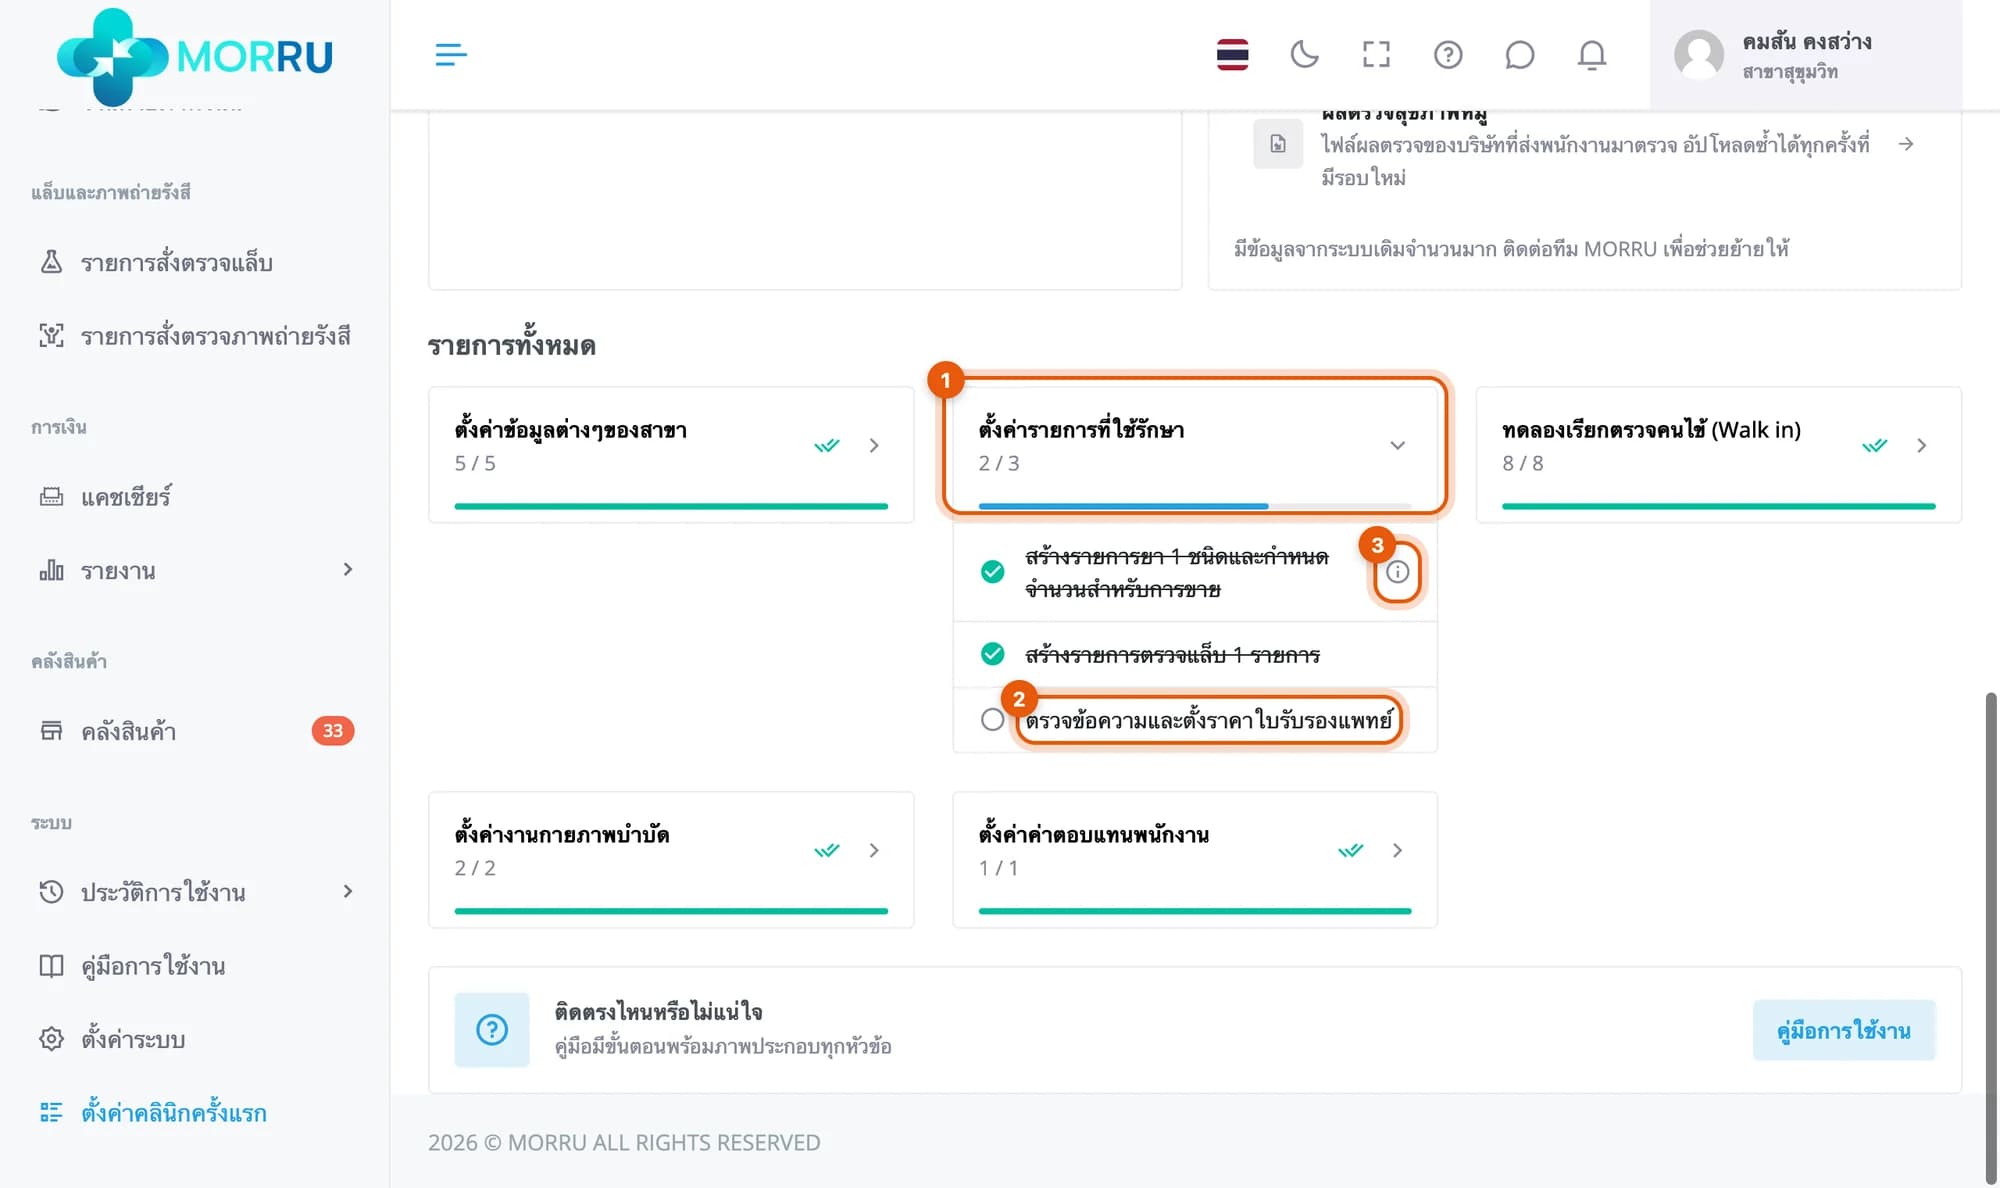Image resolution: width=2000 pixels, height=1188 pixels.
Task: Expand the ตั้งค่างานกายภาพบำบัด card chevron
Action: pyautogui.click(x=874, y=850)
